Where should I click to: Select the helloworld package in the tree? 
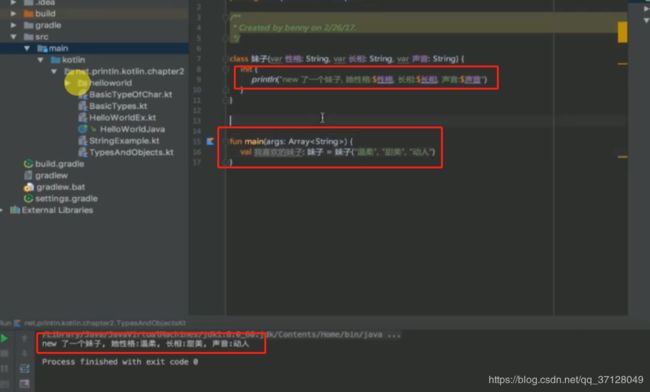pyautogui.click(x=111, y=83)
